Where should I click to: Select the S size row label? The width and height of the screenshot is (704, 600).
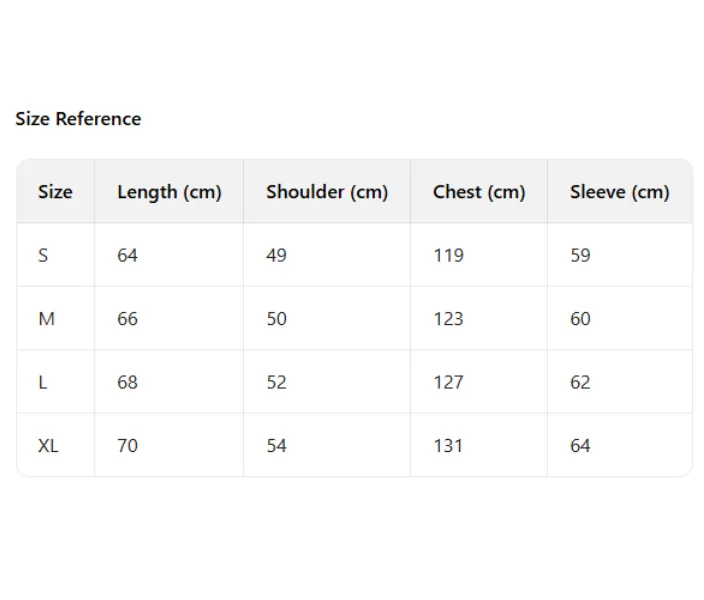pos(43,255)
